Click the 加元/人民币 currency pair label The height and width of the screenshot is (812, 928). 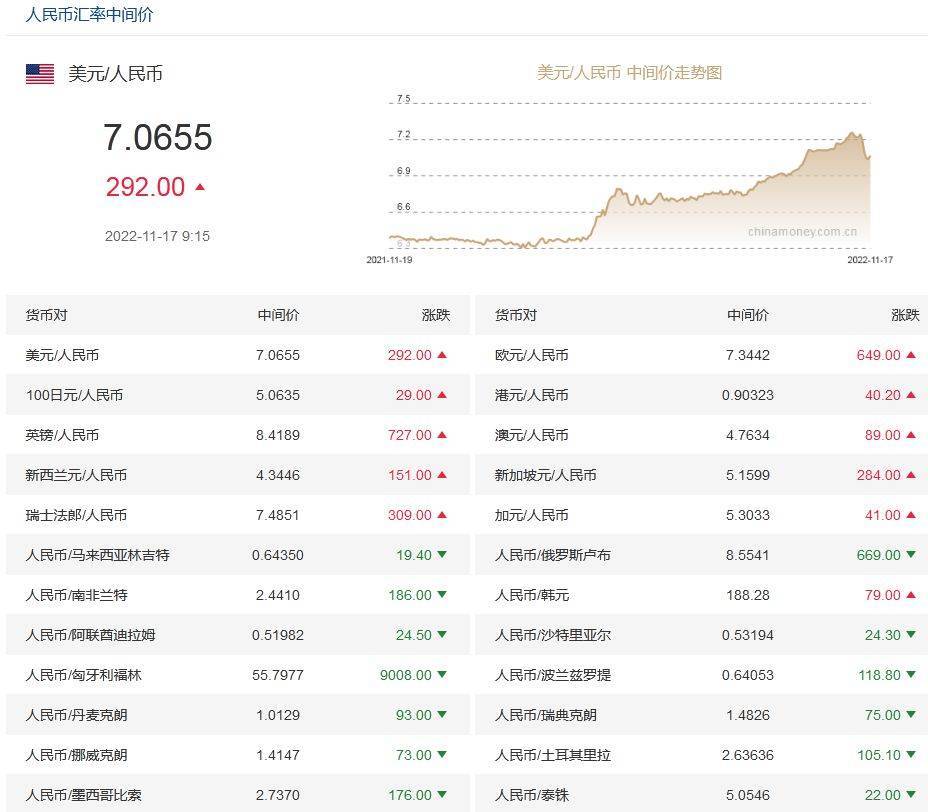tap(531, 515)
